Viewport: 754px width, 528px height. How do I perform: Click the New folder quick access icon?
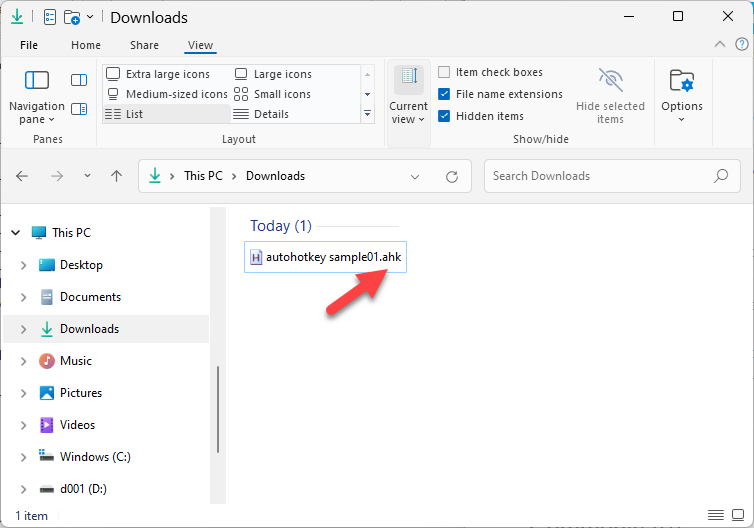pos(72,17)
